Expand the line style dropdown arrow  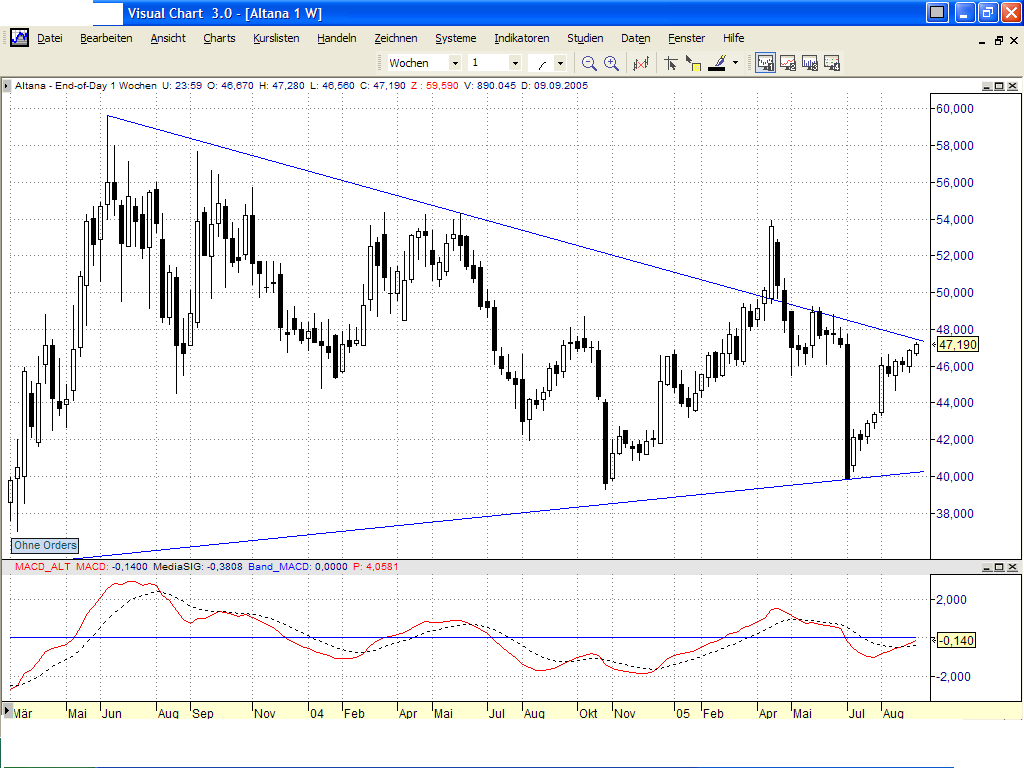(x=559, y=62)
